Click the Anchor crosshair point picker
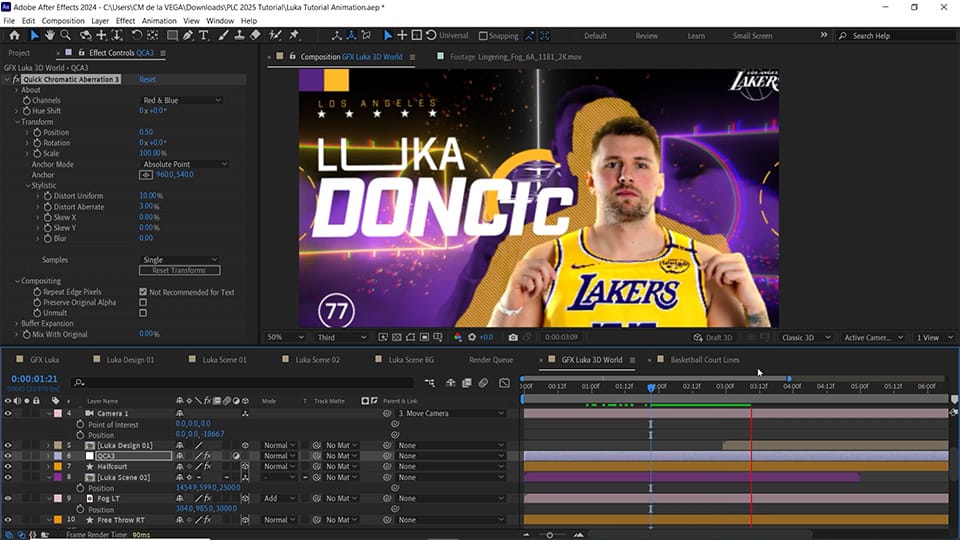960x540 pixels. click(x=146, y=174)
